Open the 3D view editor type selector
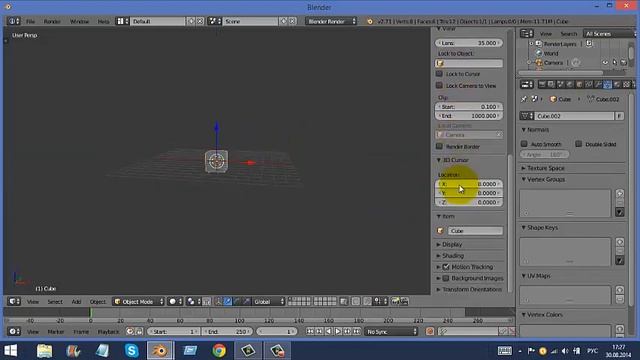640x360 pixels. pos(14,302)
